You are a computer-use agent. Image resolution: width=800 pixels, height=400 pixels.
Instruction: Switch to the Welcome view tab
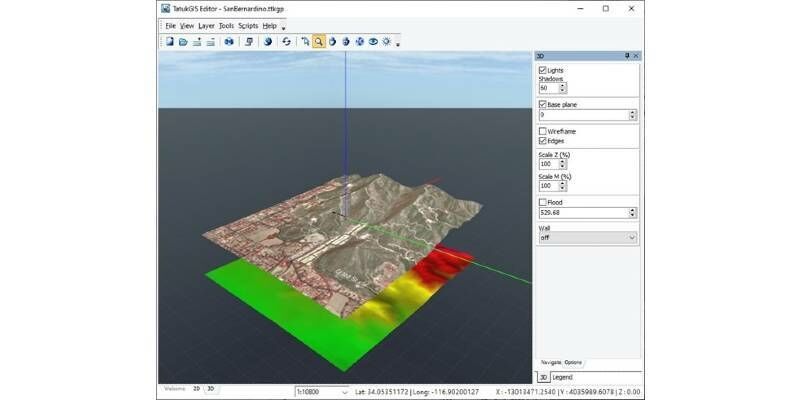click(x=174, y=389)
